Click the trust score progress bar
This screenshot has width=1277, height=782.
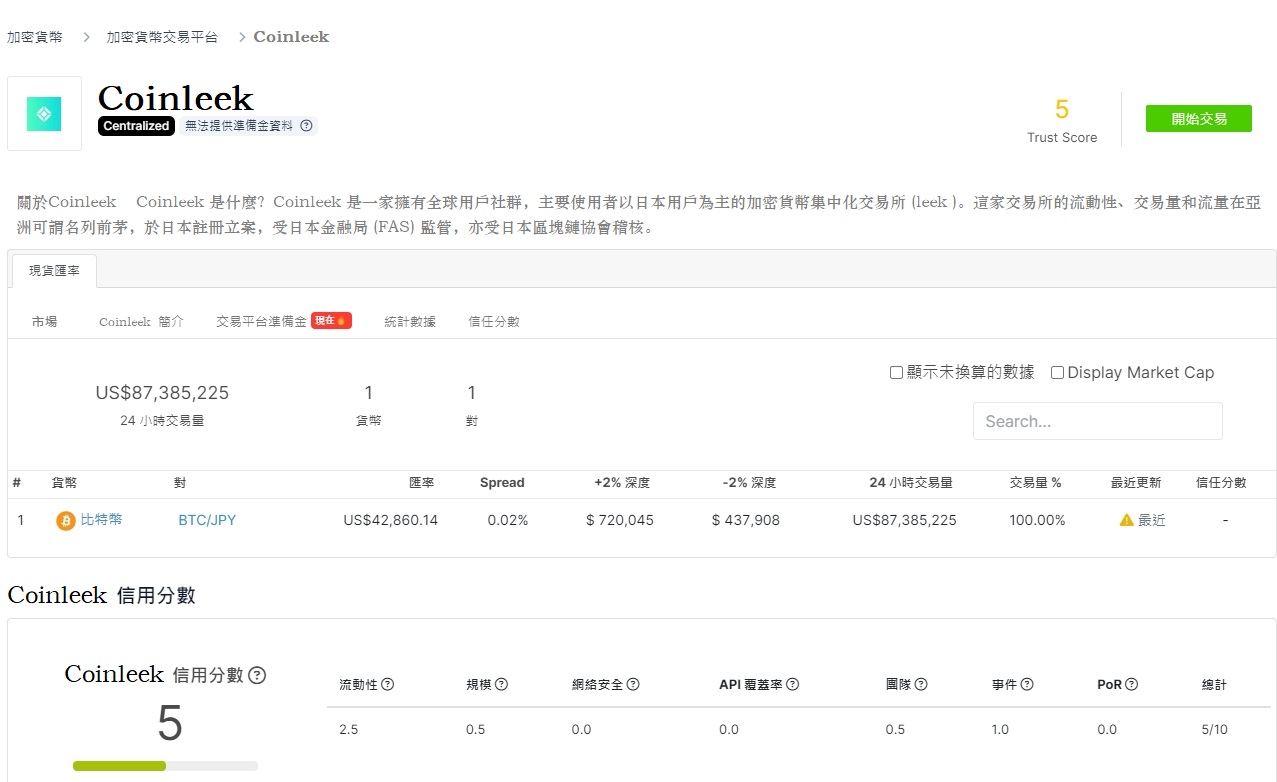point(165,766)
